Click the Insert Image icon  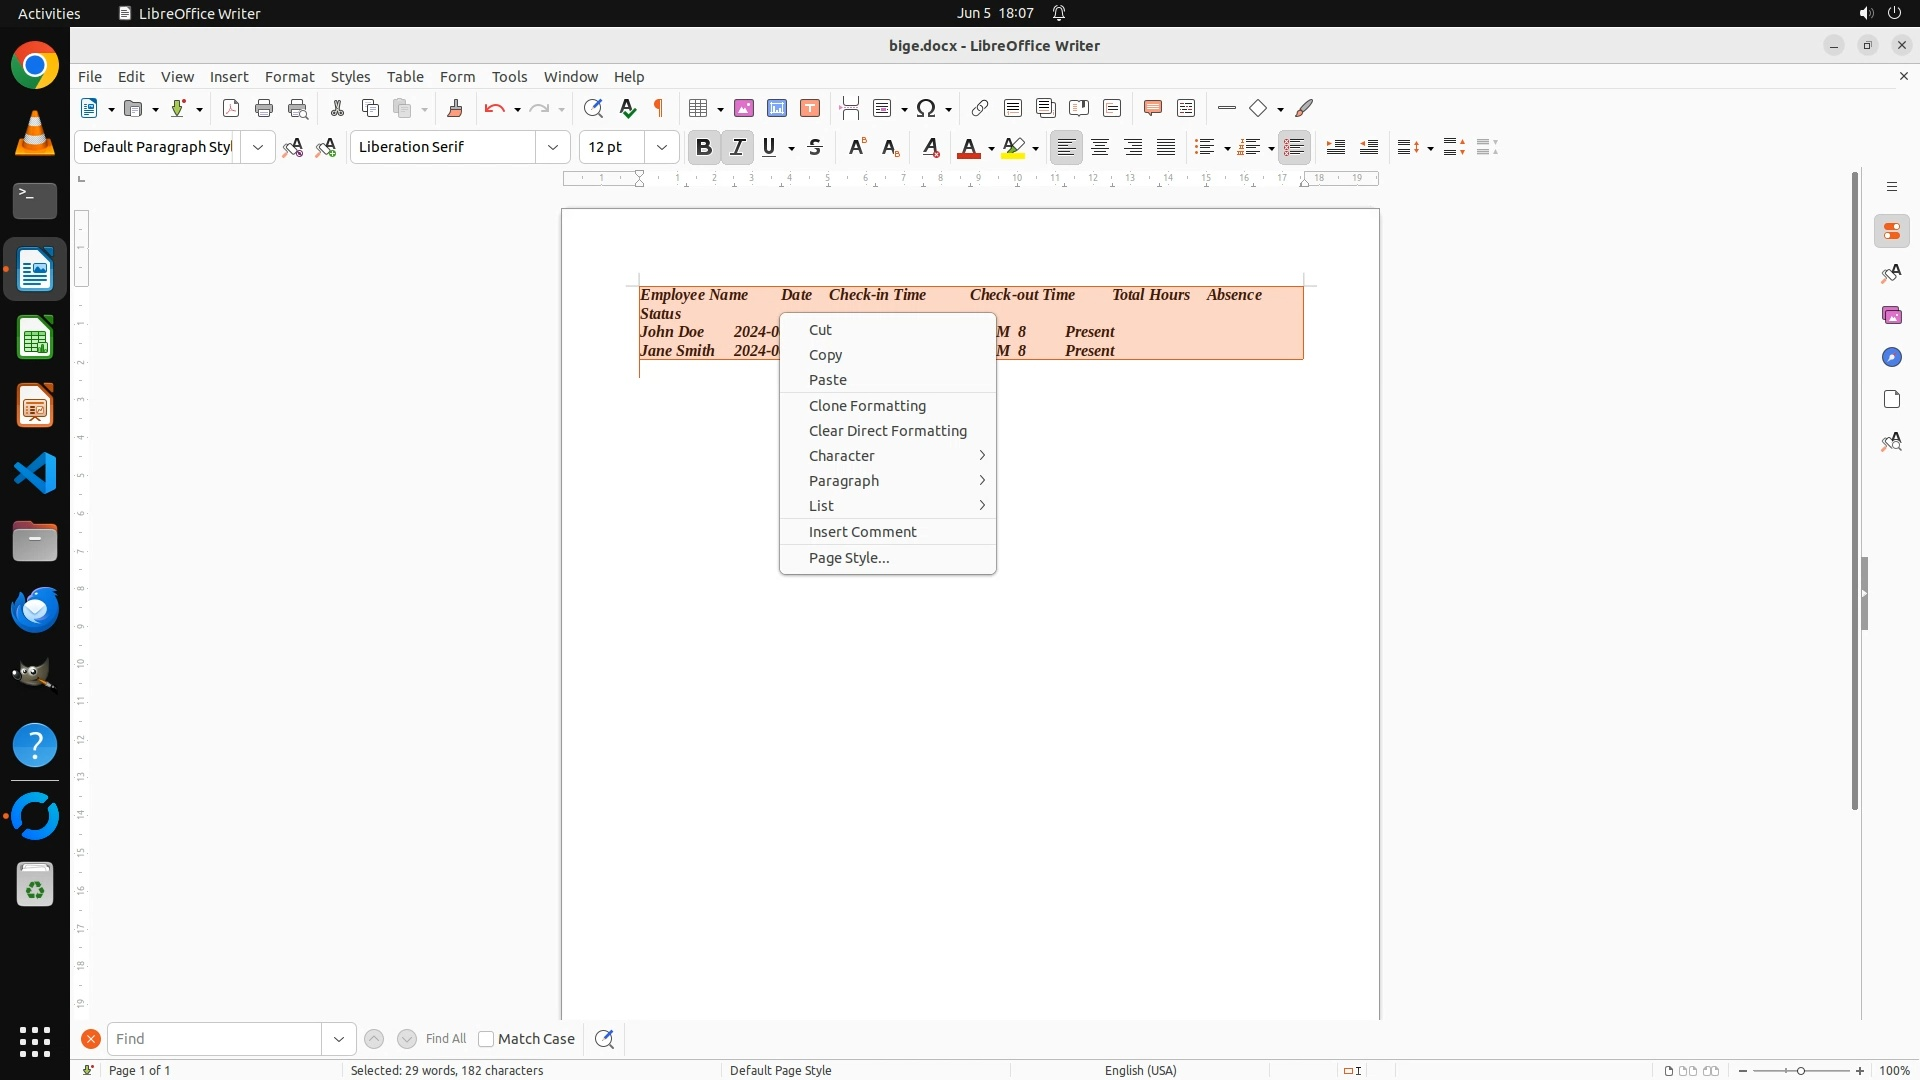[744, 108]
